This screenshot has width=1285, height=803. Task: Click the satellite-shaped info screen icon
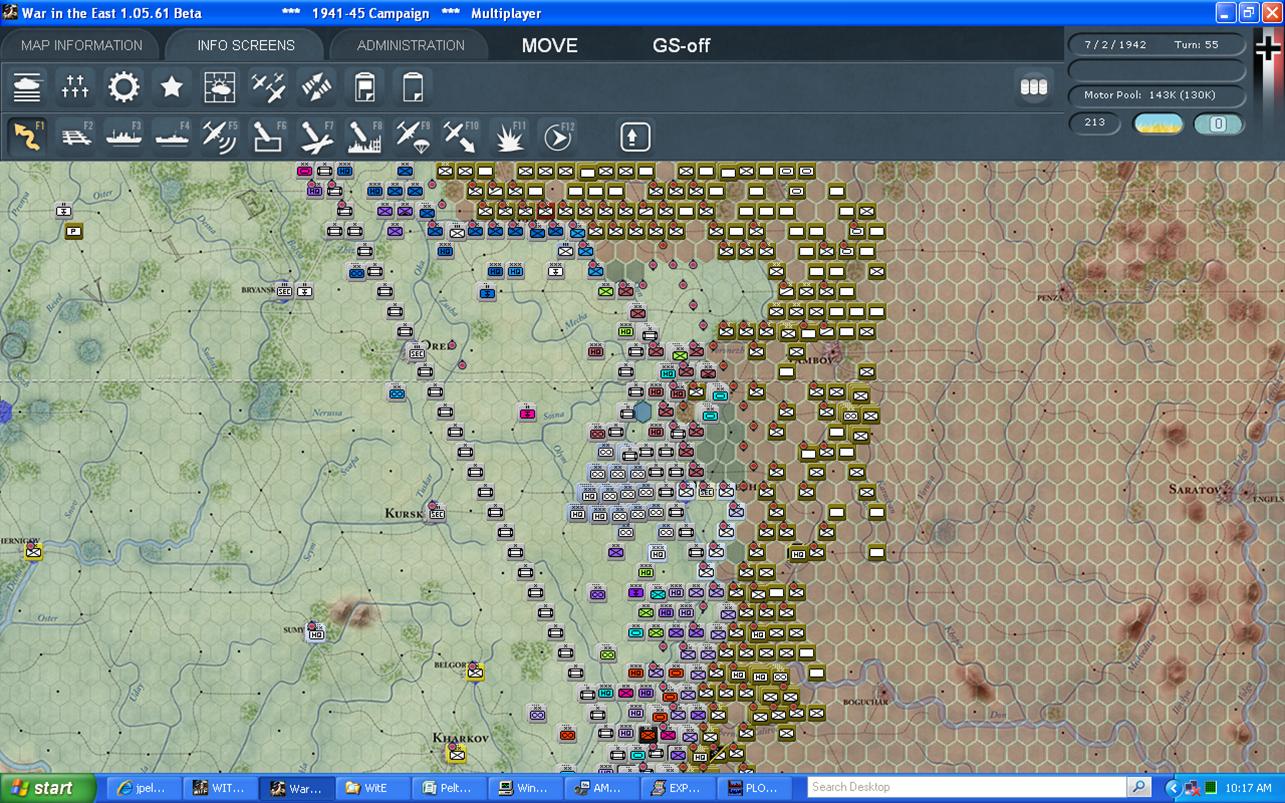pos(316,88)
